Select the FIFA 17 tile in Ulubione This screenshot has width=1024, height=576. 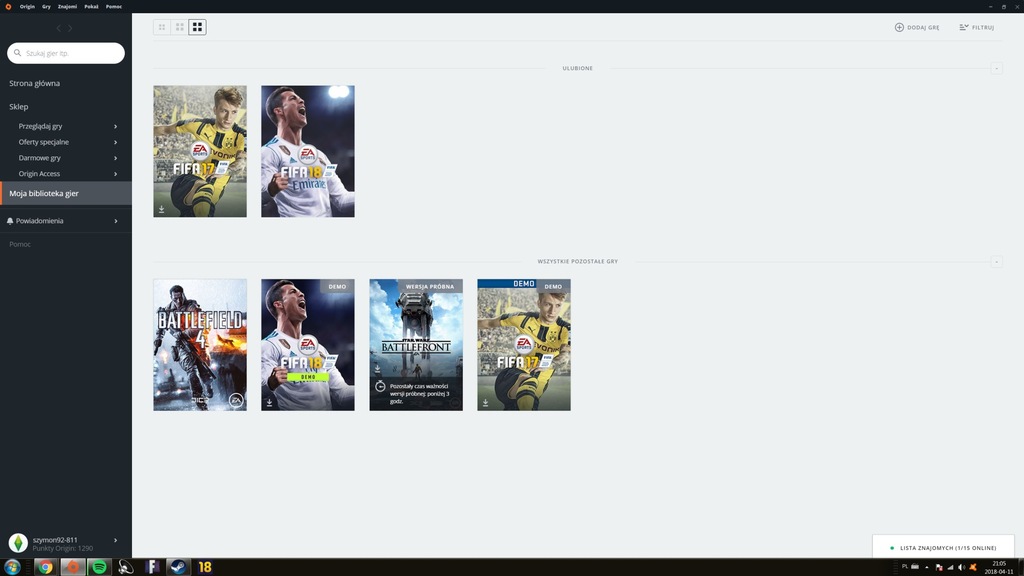200,152
